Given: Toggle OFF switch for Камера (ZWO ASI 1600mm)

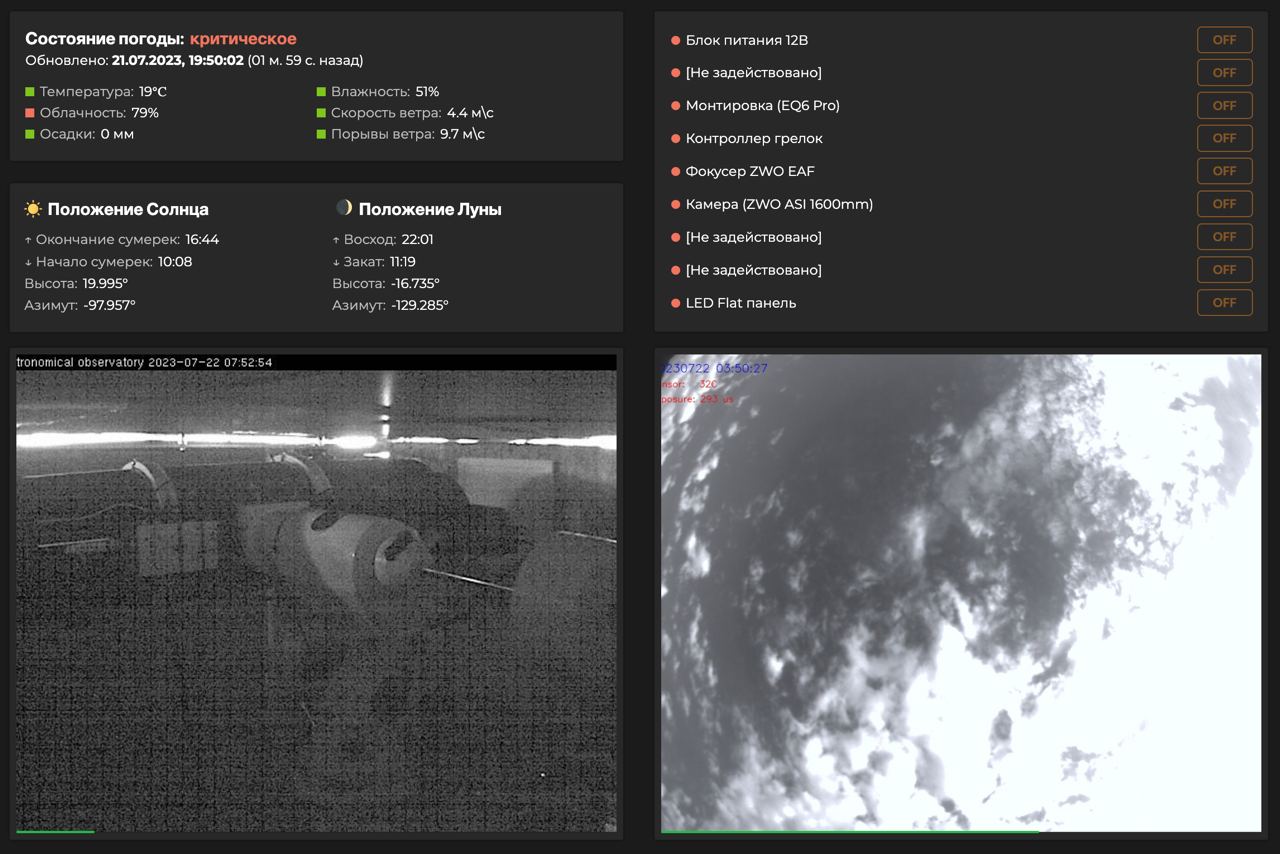Looking at the screenshot, I should tap(1224, 204).
